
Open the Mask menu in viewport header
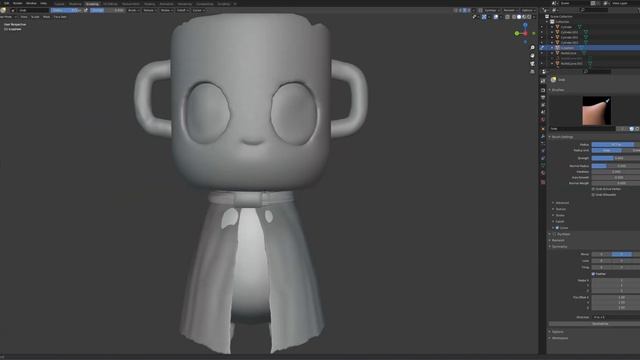tap(47, 17)
